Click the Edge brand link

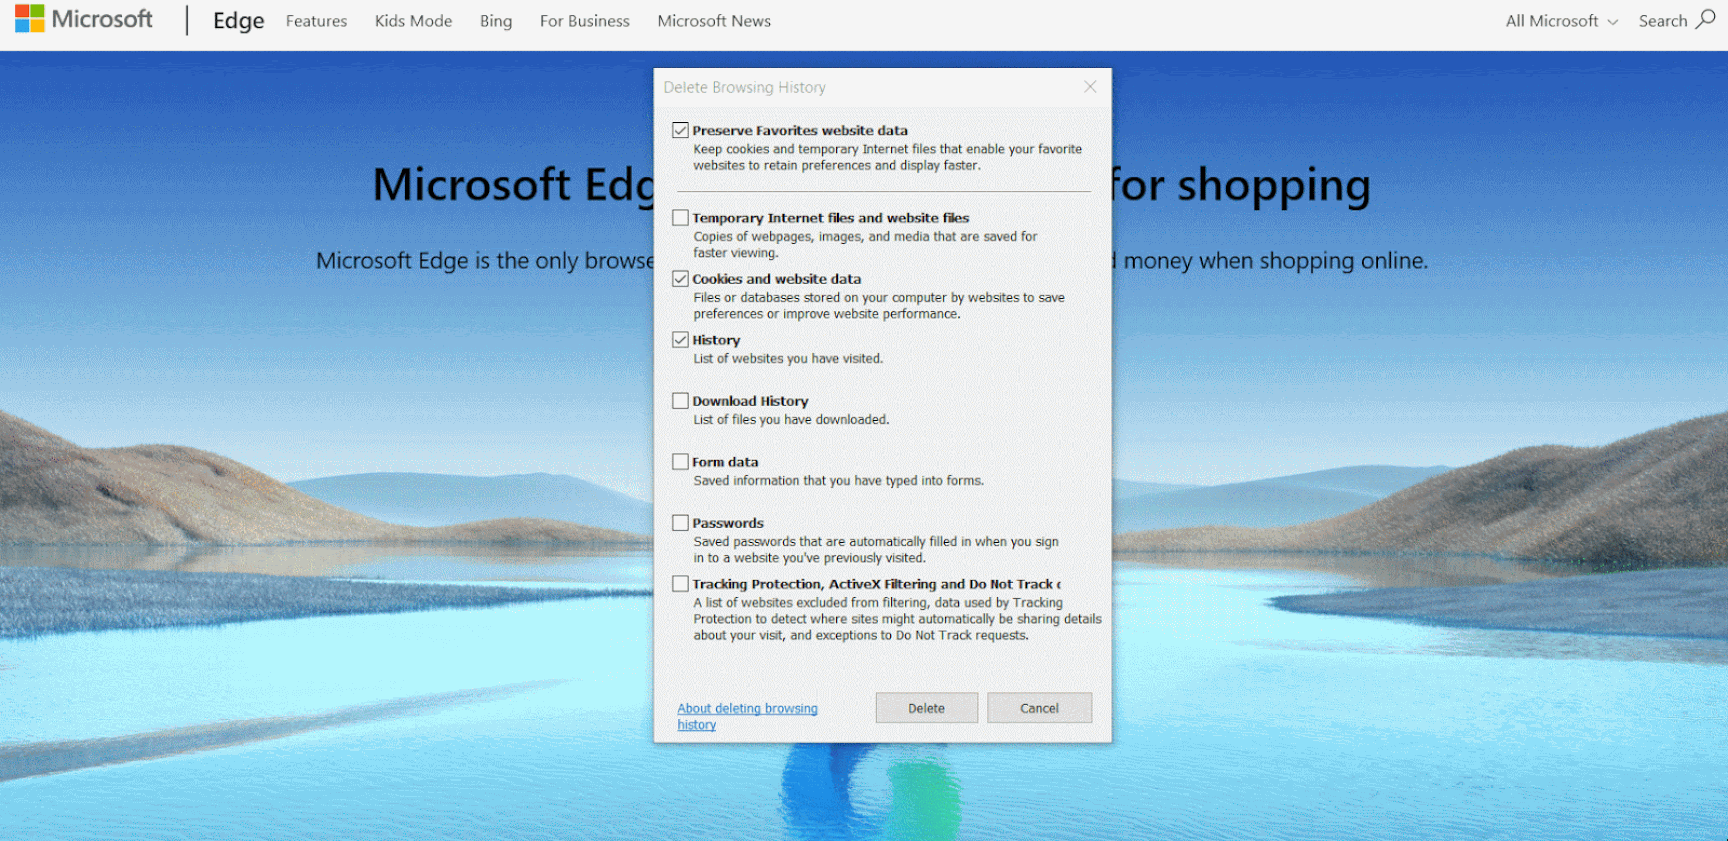[x=239, y=21]
